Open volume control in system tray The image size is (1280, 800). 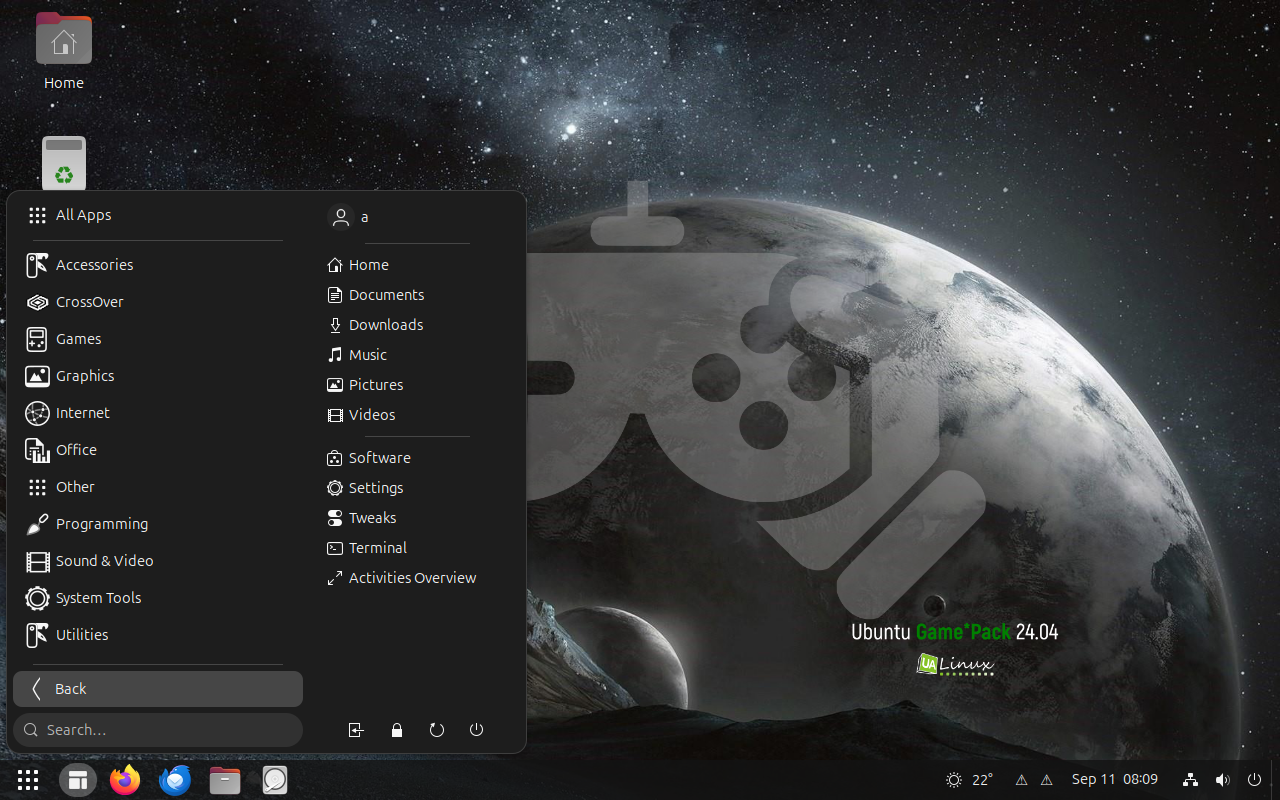1222,780
